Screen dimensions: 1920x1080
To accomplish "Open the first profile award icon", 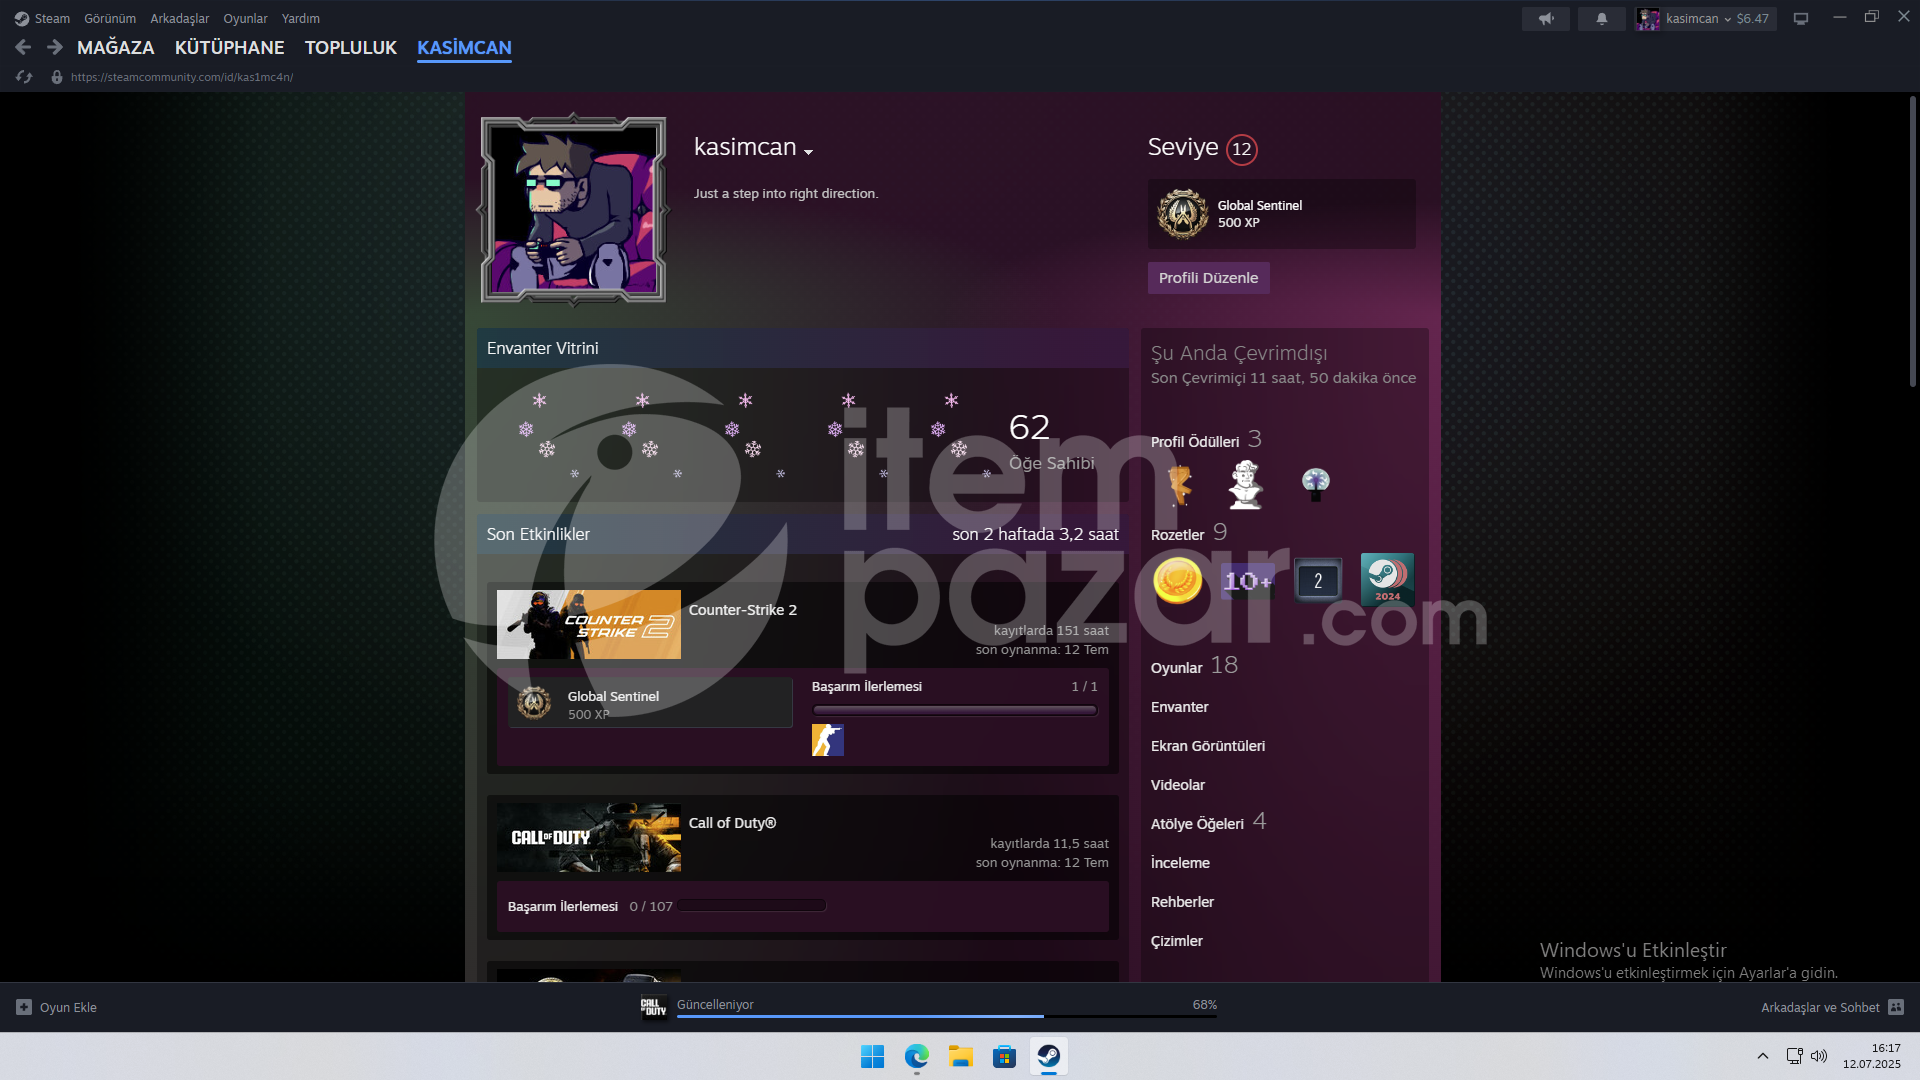I will click(x=1180, y=485).
